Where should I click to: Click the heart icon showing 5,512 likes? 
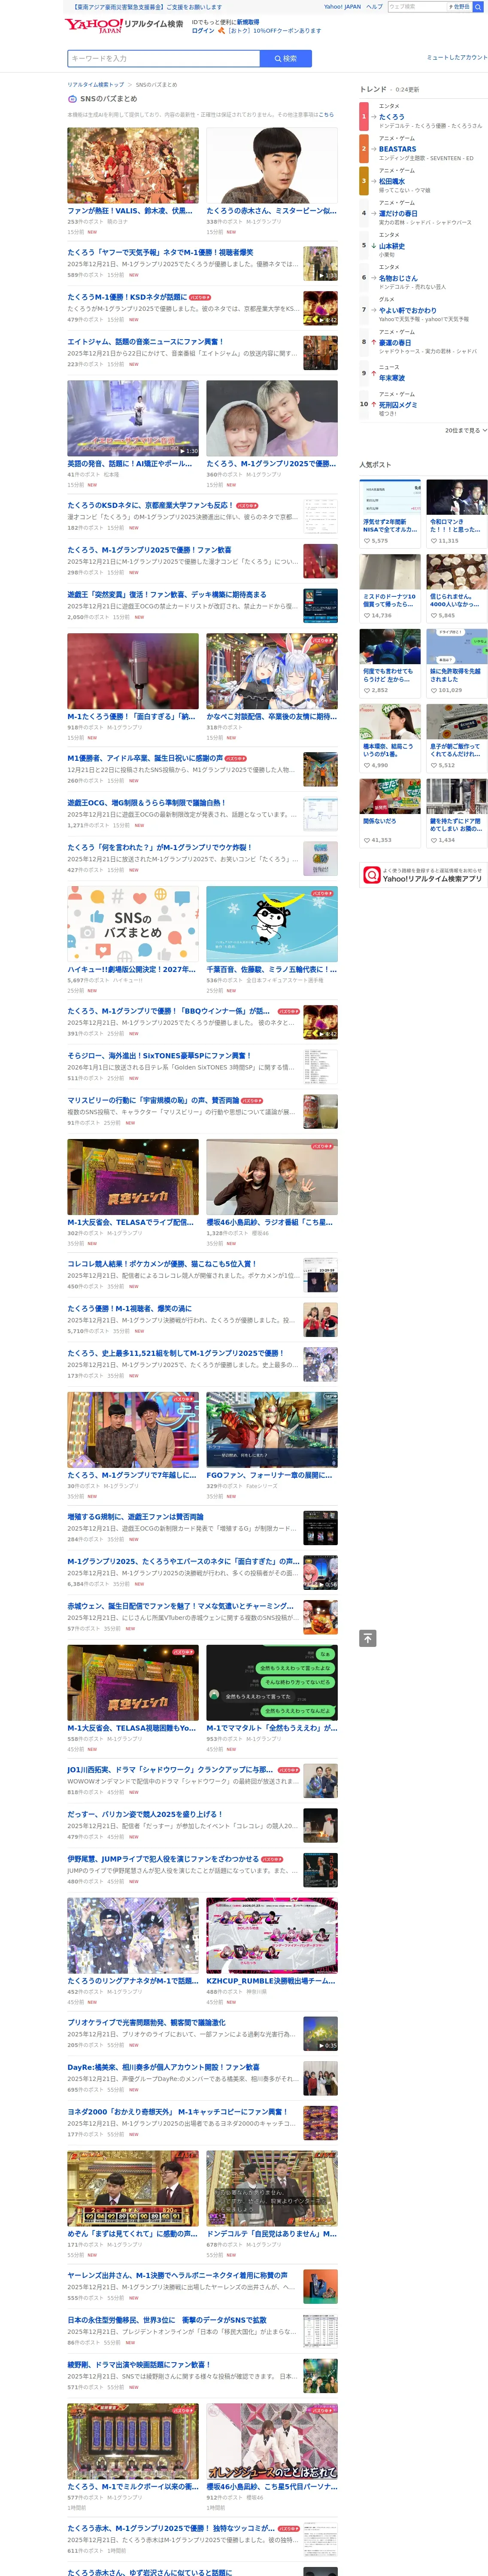[434, 765]
